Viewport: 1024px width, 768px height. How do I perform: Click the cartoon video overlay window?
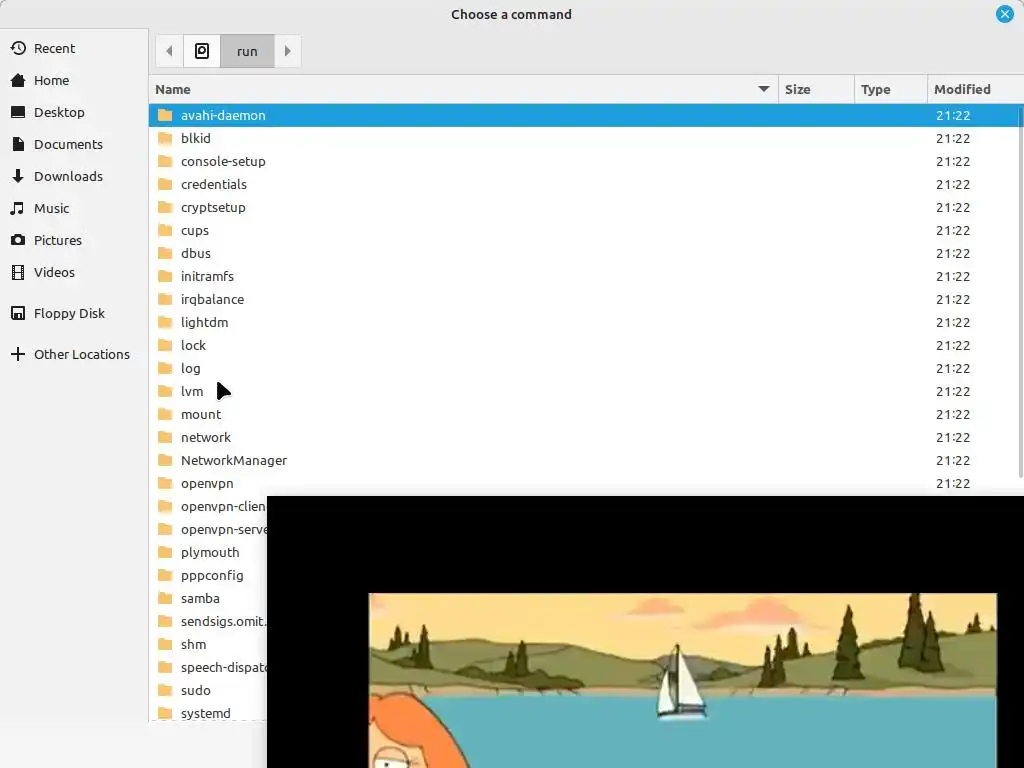click(645, 632)
